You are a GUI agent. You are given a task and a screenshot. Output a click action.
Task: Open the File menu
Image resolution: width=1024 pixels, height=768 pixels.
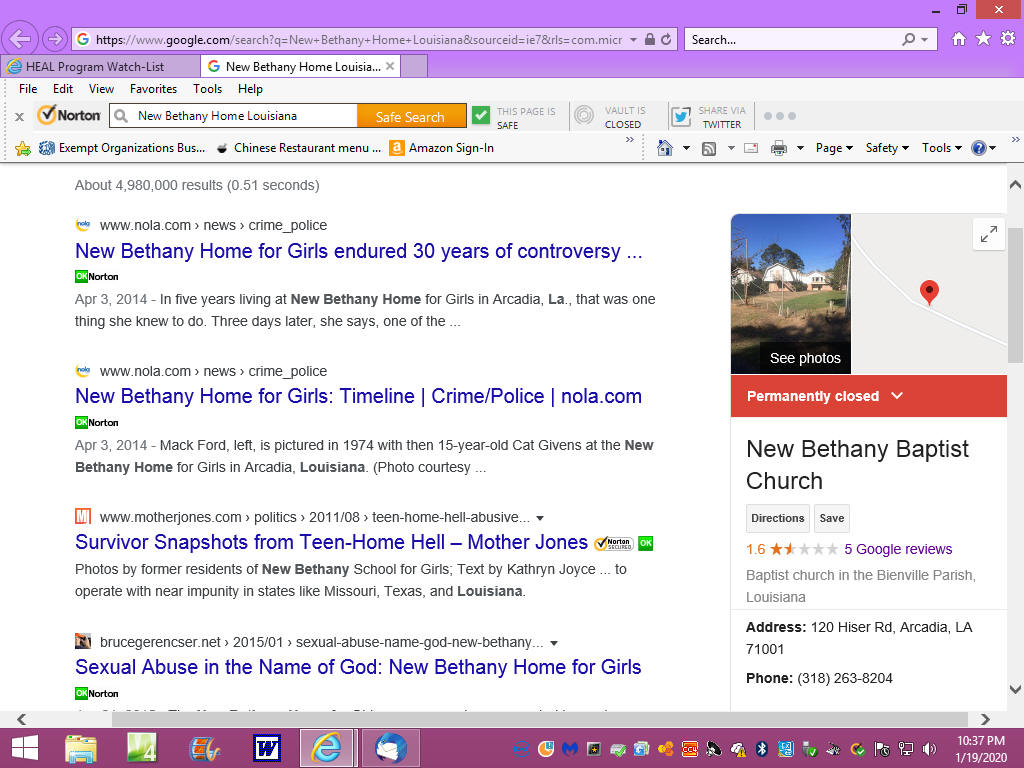[x=28, y=89]
